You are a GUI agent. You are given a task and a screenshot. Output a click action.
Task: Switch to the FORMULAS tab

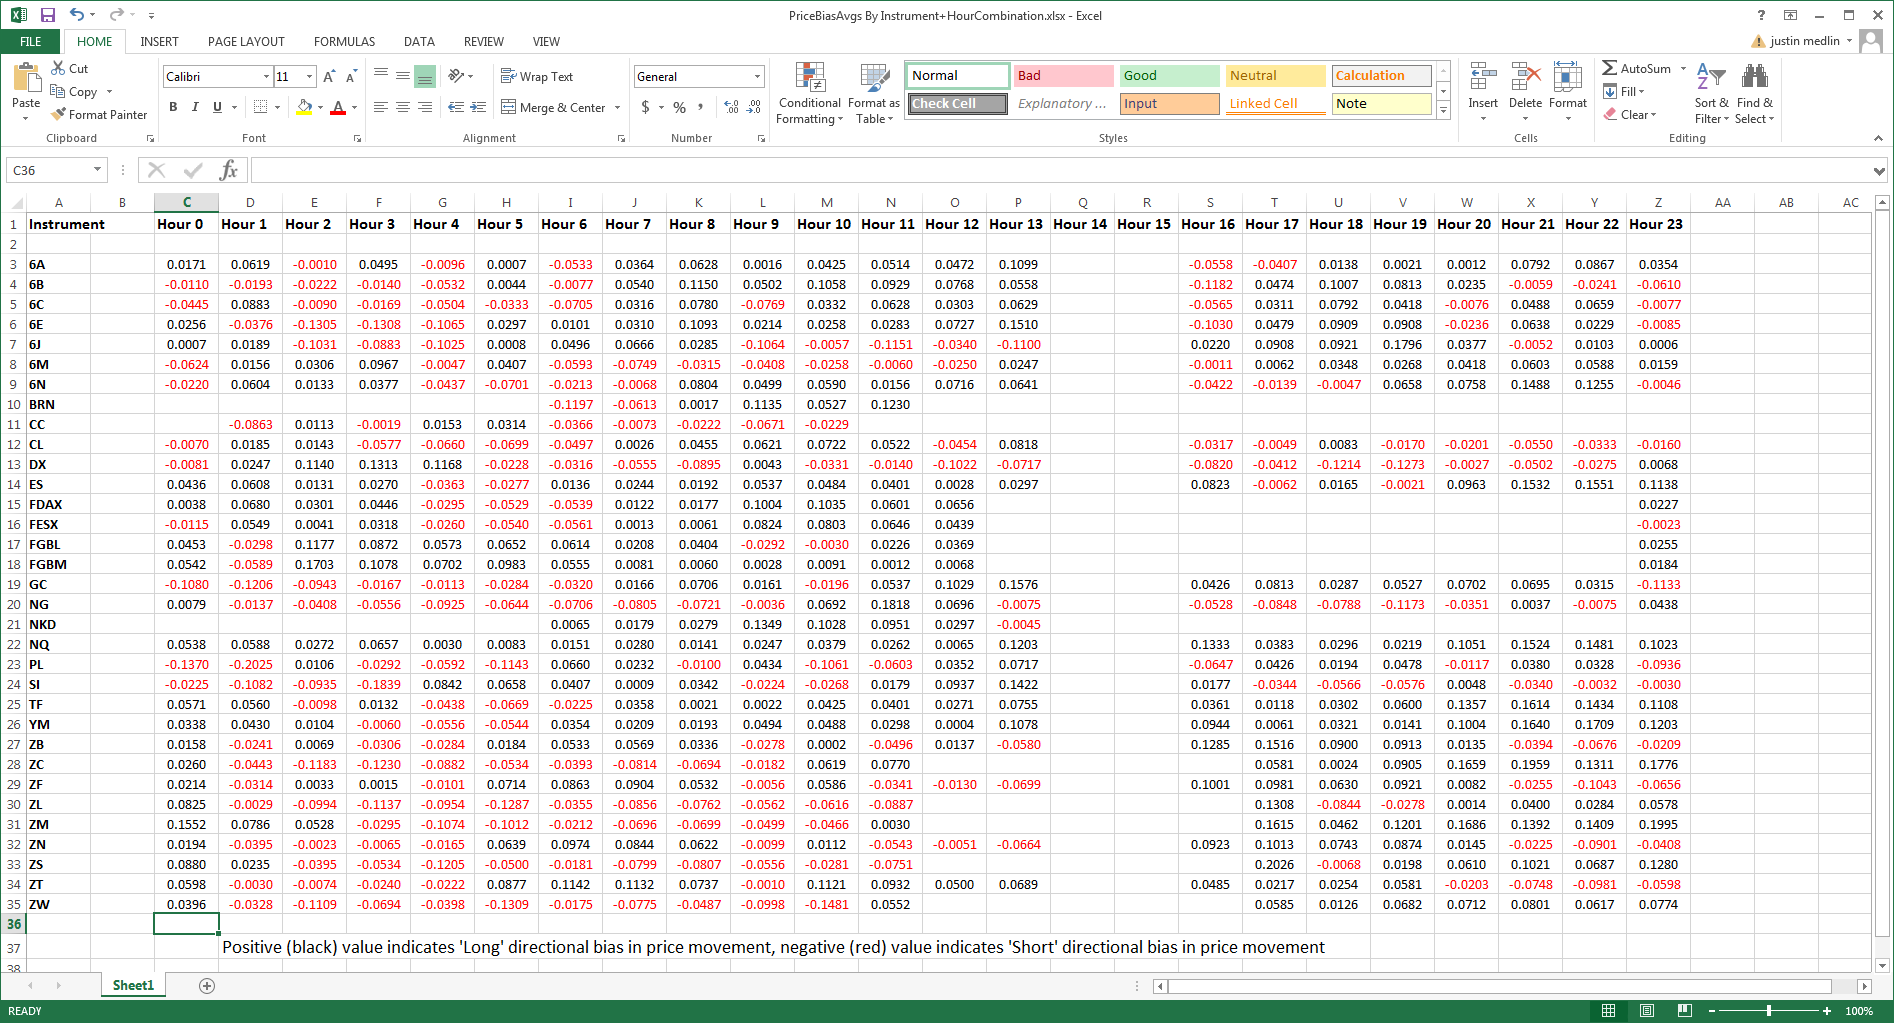pyautogui.click(x=345, y=41)
